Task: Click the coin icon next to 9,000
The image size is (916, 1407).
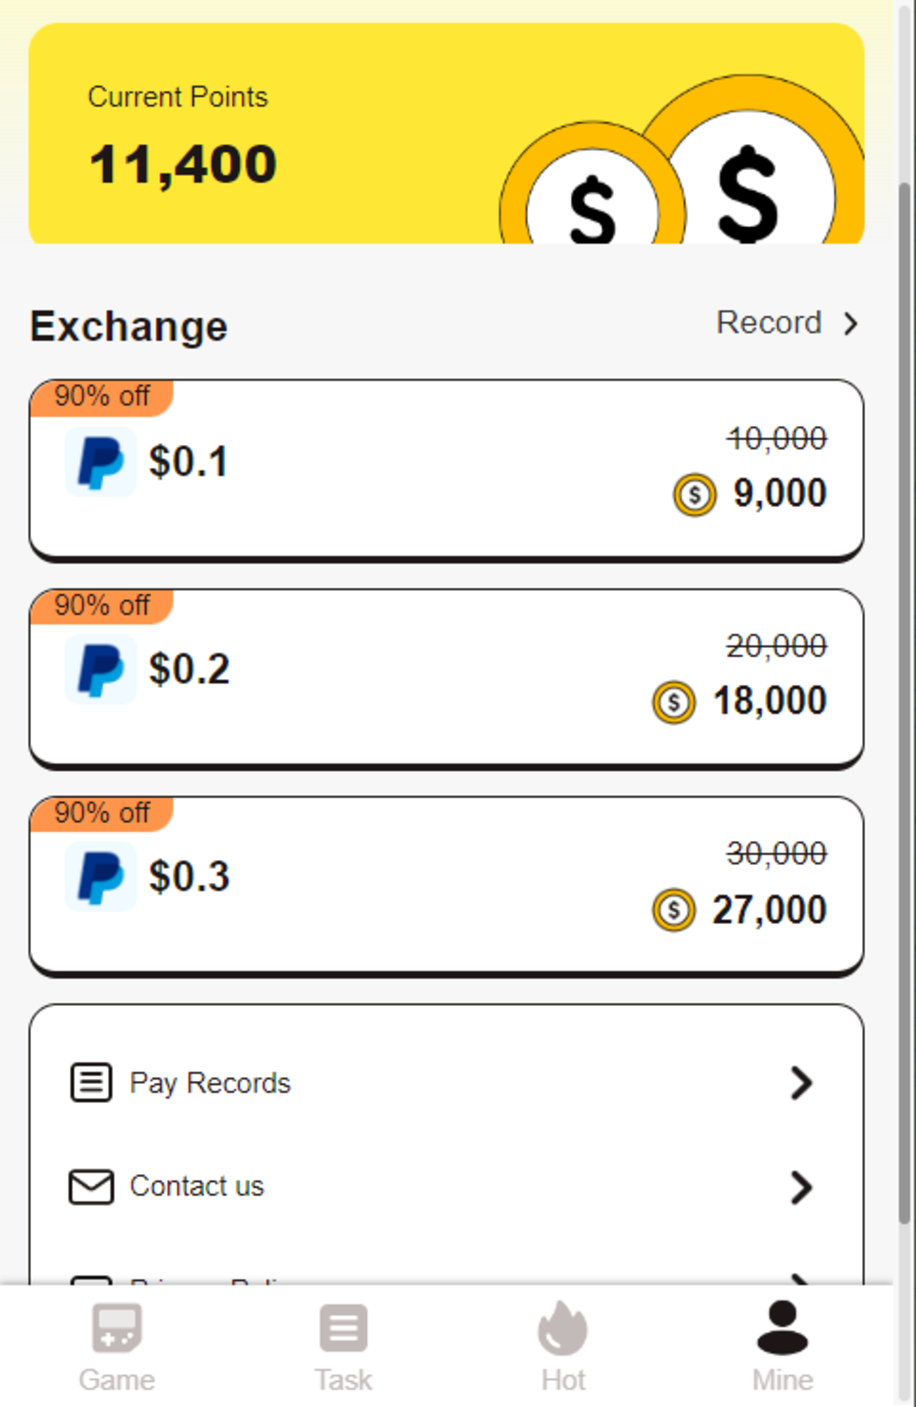Action: 694,494
